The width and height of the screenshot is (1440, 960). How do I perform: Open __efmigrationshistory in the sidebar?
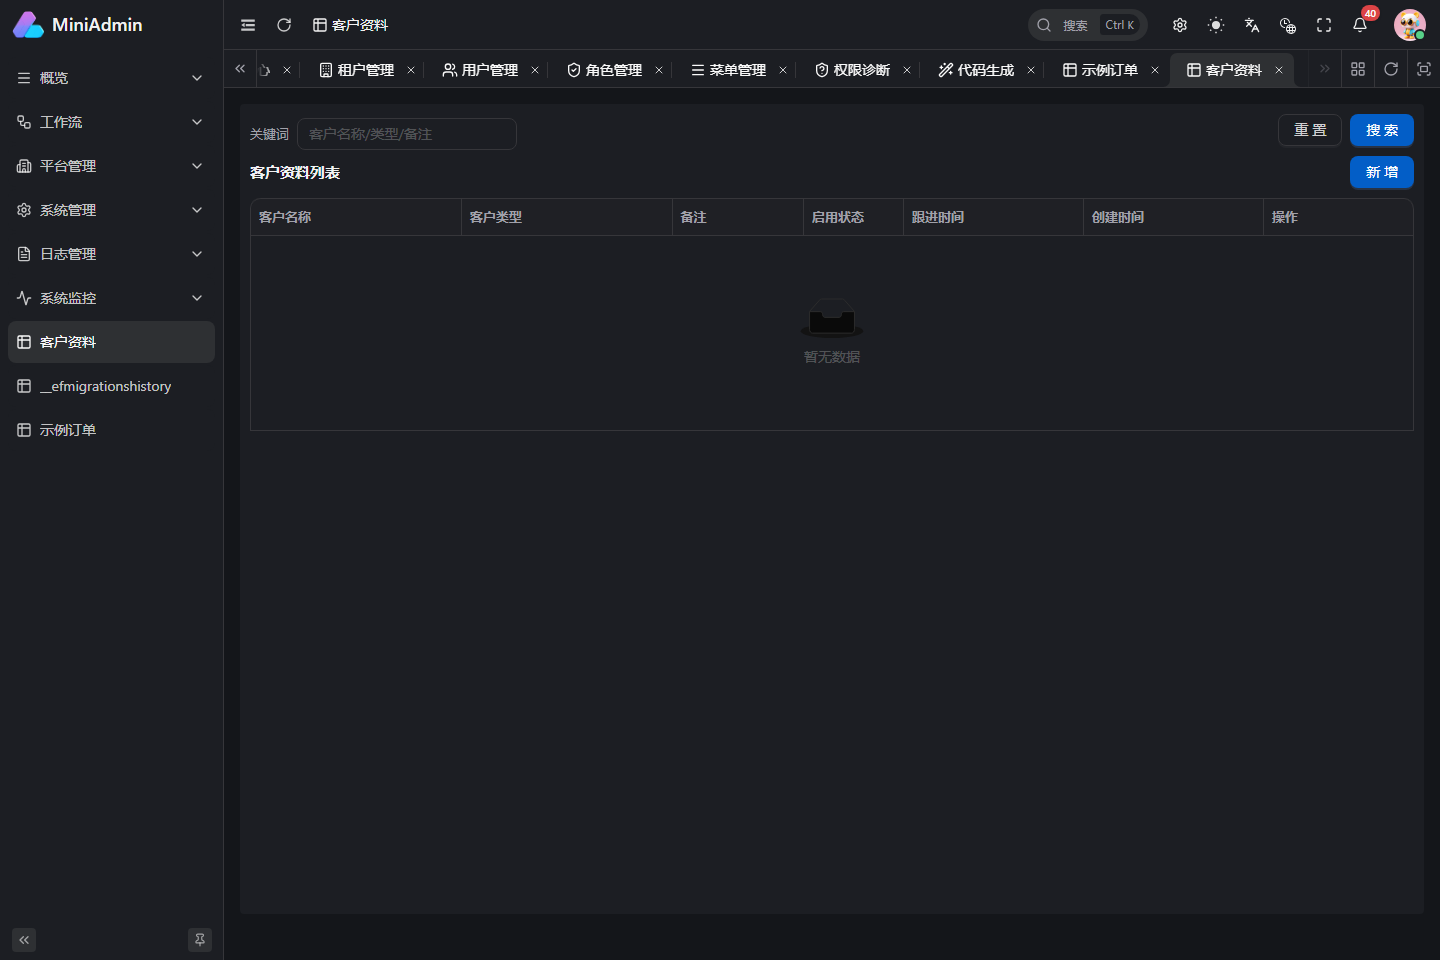tap(111, 386)
